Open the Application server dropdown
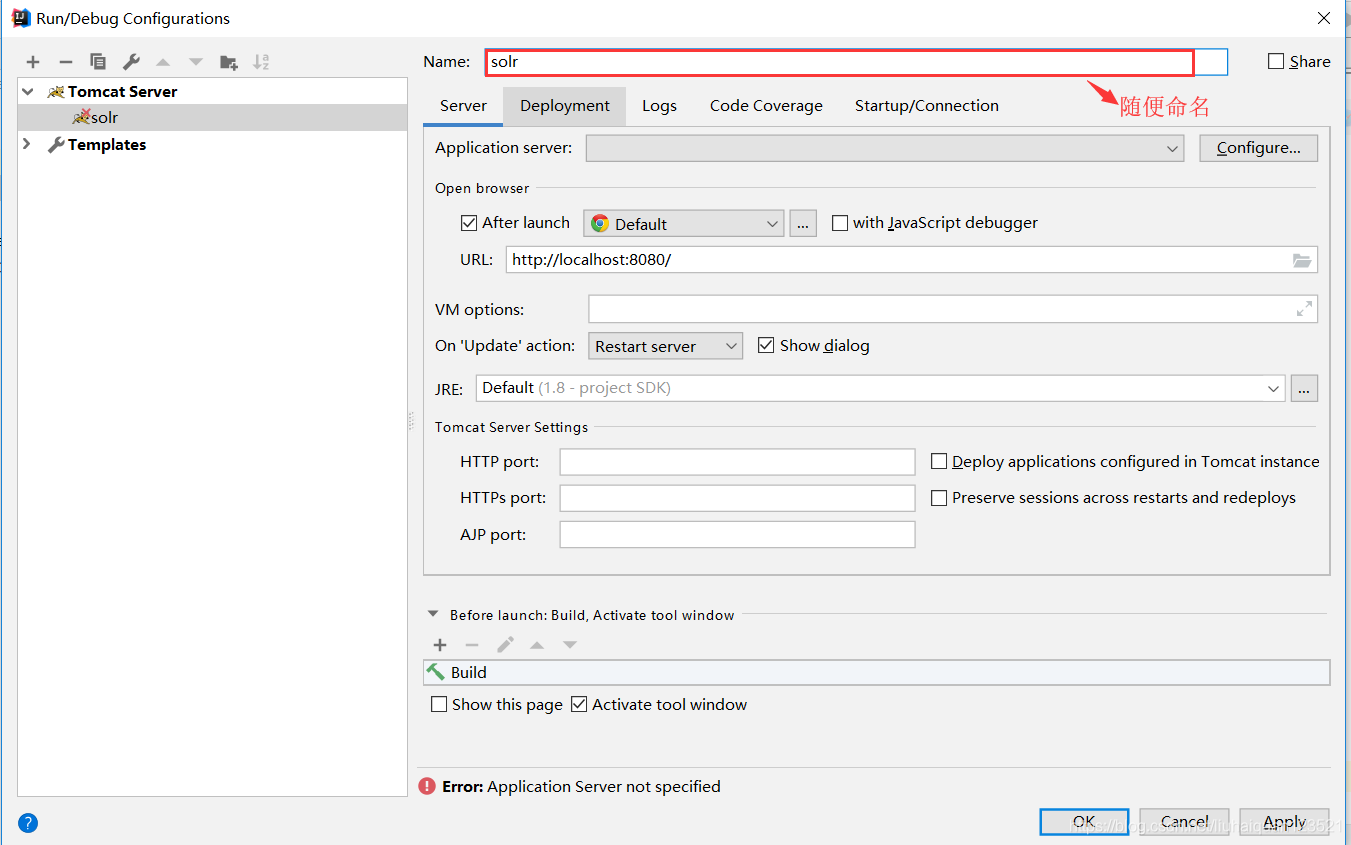This screenshot has width=1351, height=845. pyautogui.click(x=885, y=148)
